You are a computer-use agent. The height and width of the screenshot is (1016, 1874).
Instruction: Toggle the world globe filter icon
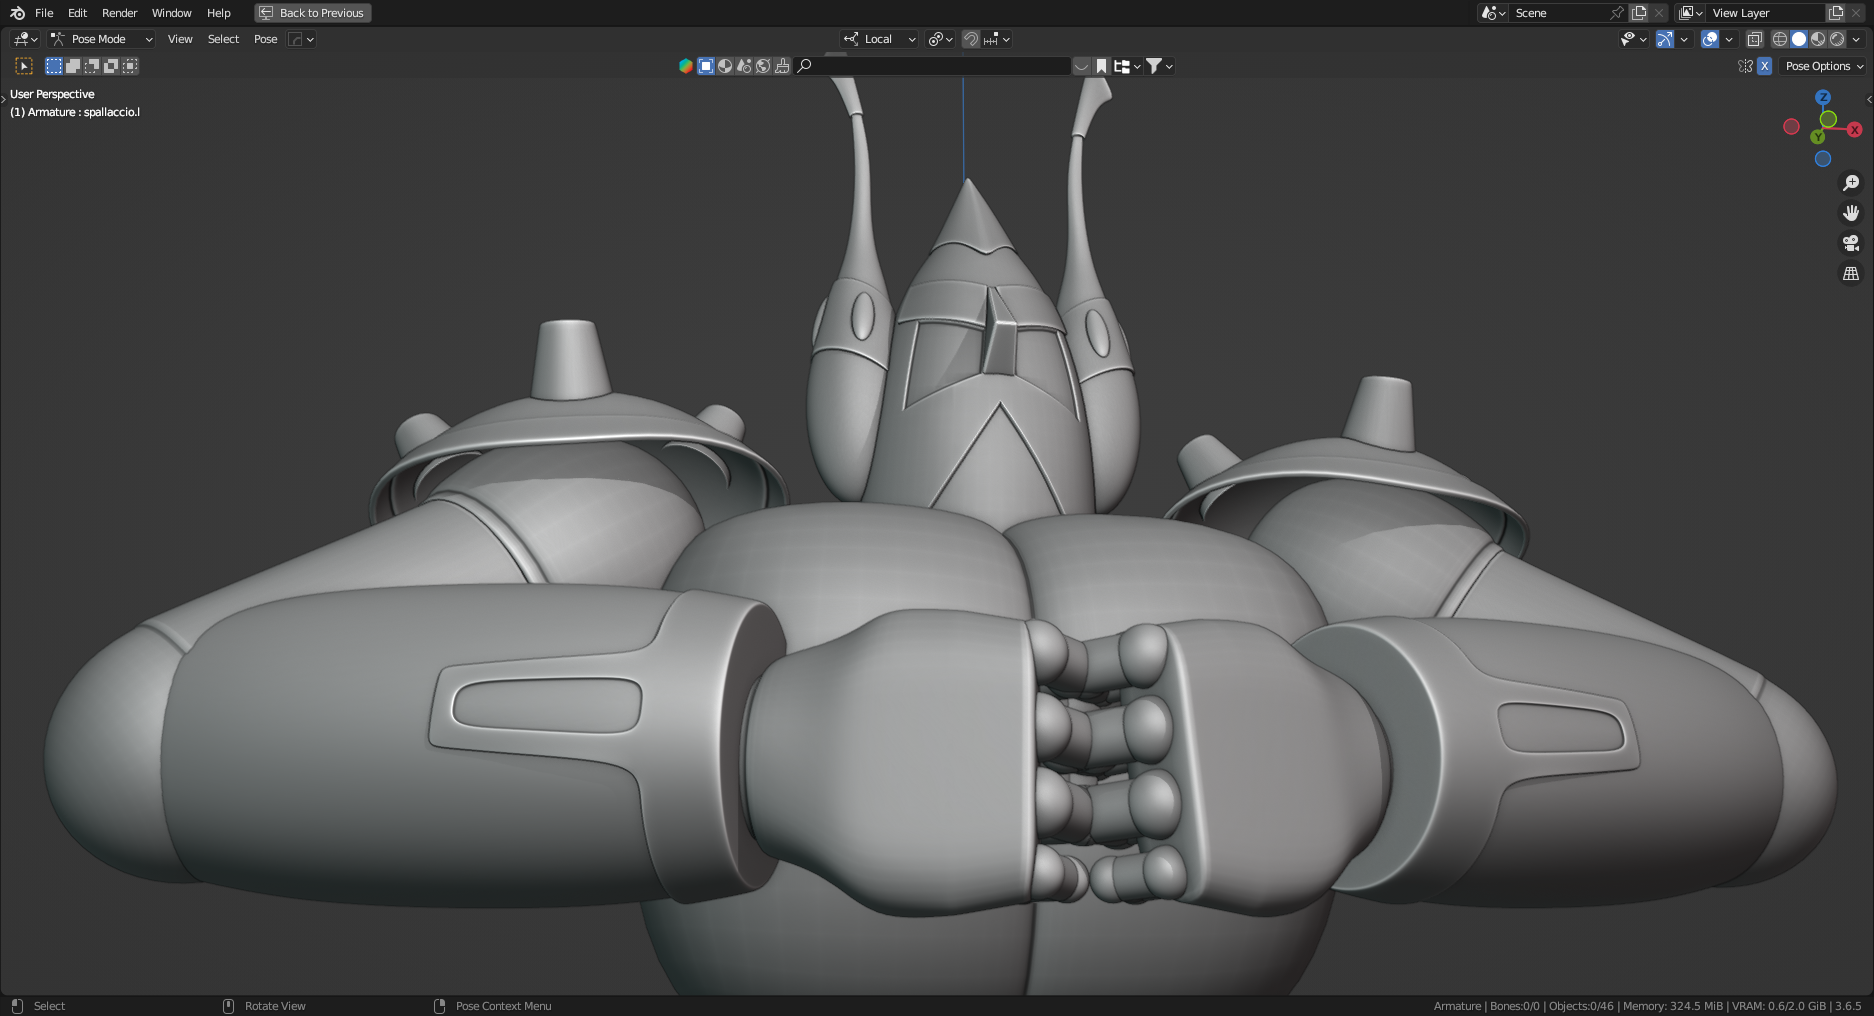[x=763, y=66]
